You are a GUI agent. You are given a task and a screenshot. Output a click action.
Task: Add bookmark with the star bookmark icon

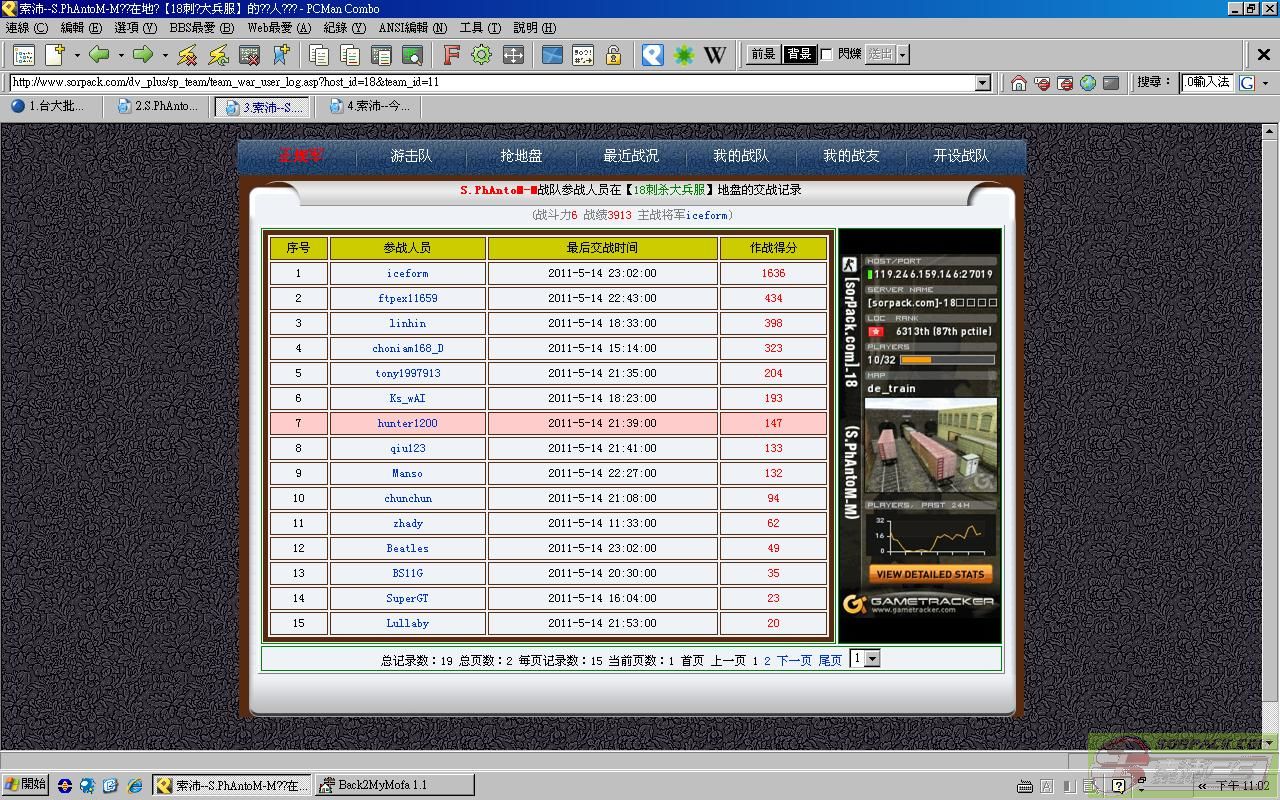click(x=282, y=55)
